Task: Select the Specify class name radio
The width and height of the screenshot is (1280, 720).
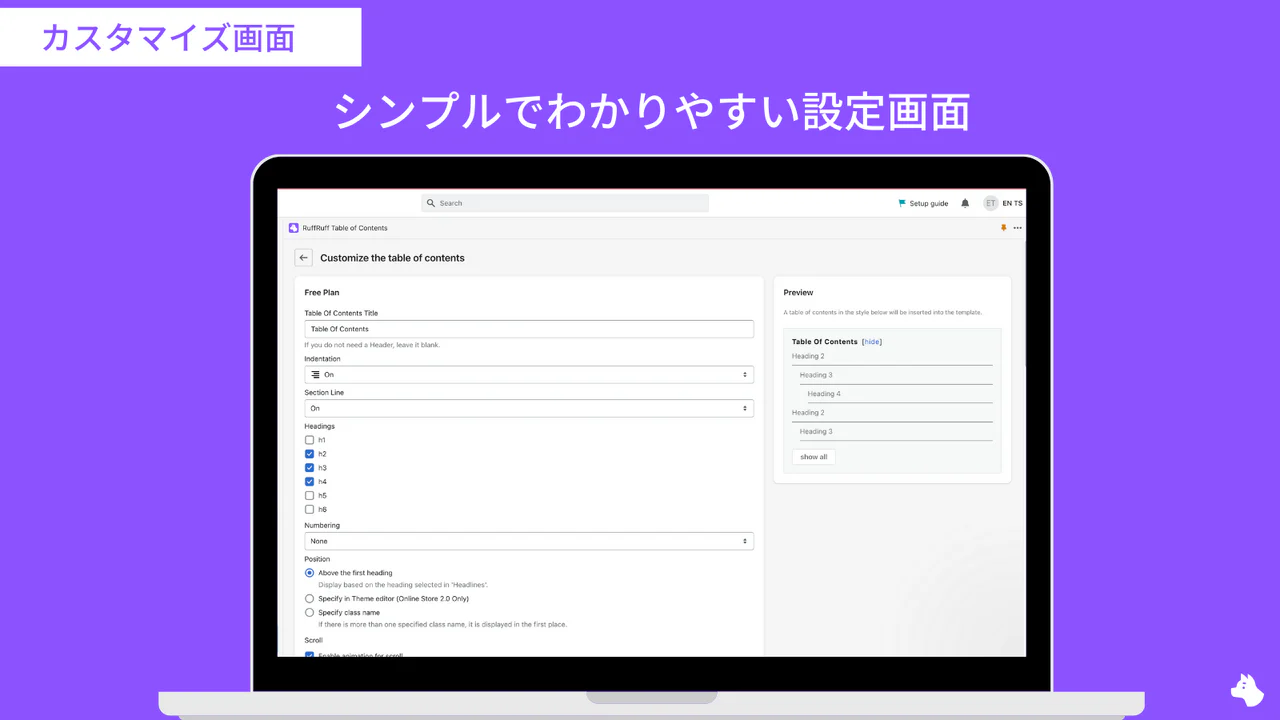Action: coord(310,612)
